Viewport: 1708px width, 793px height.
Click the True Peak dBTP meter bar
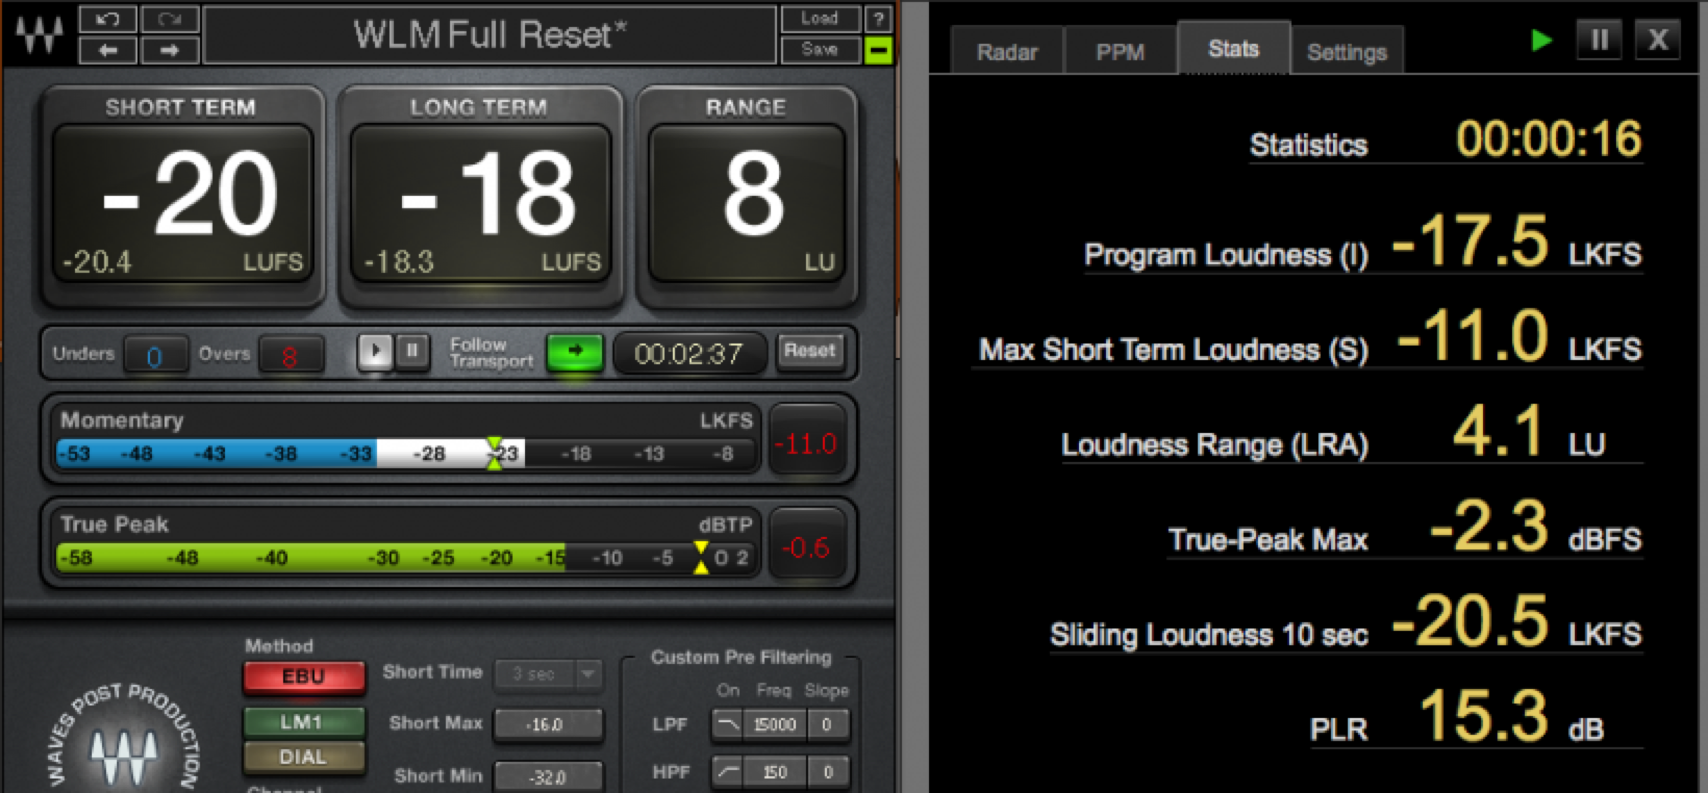tap(408, 558)
